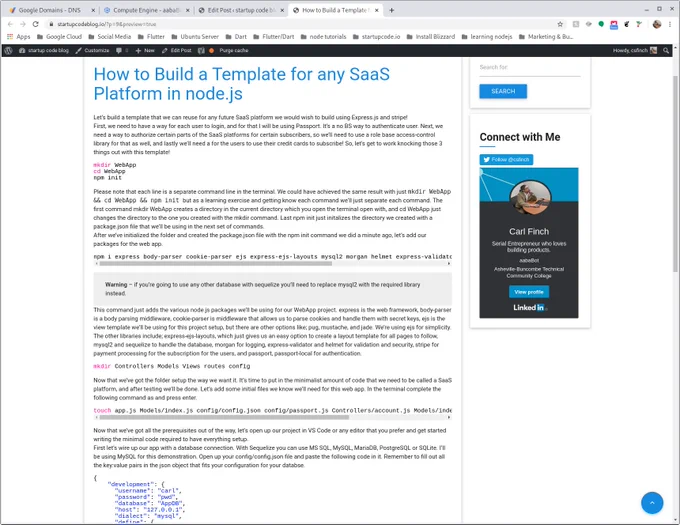
Task: Open Social Media bookmarks folder
Action: point(110,37)
